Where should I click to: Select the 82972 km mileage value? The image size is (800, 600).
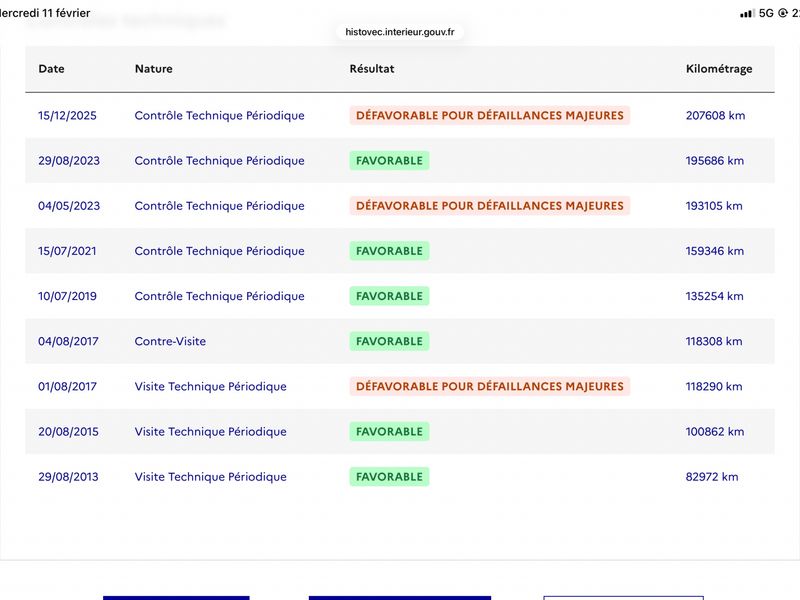coord(712,477)
